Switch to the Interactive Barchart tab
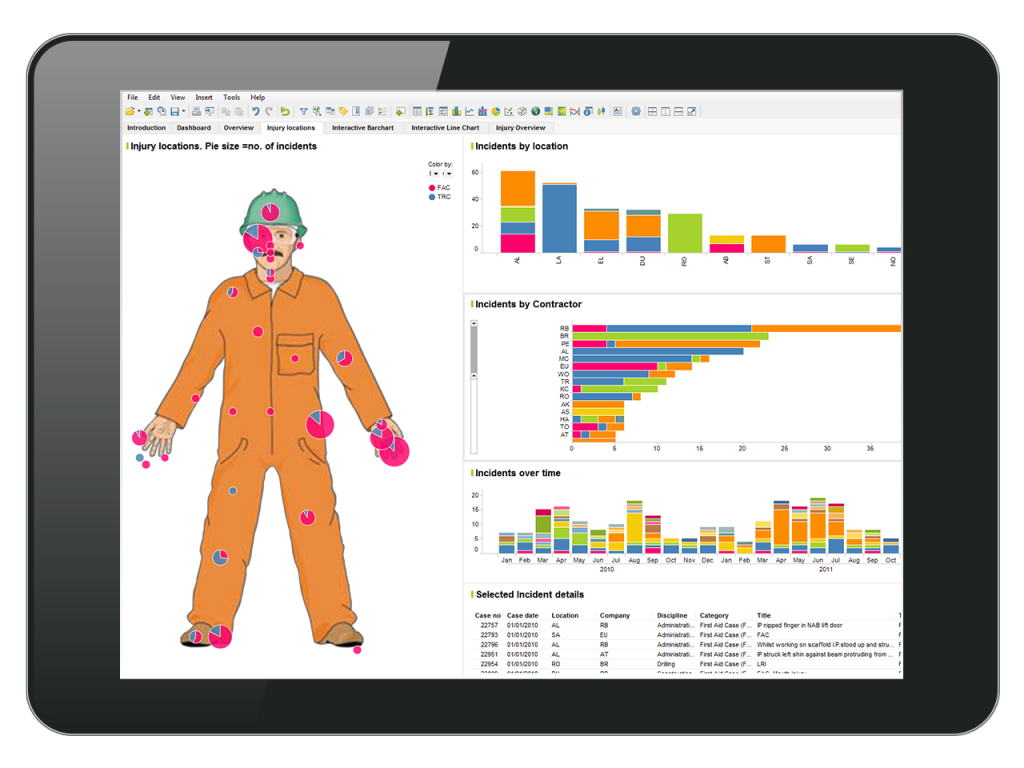 click(x=362, y=128)
